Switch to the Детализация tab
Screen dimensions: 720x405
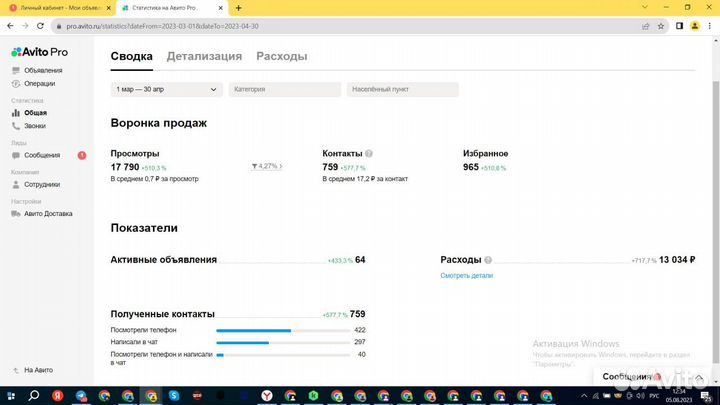(x=204, y=56)
